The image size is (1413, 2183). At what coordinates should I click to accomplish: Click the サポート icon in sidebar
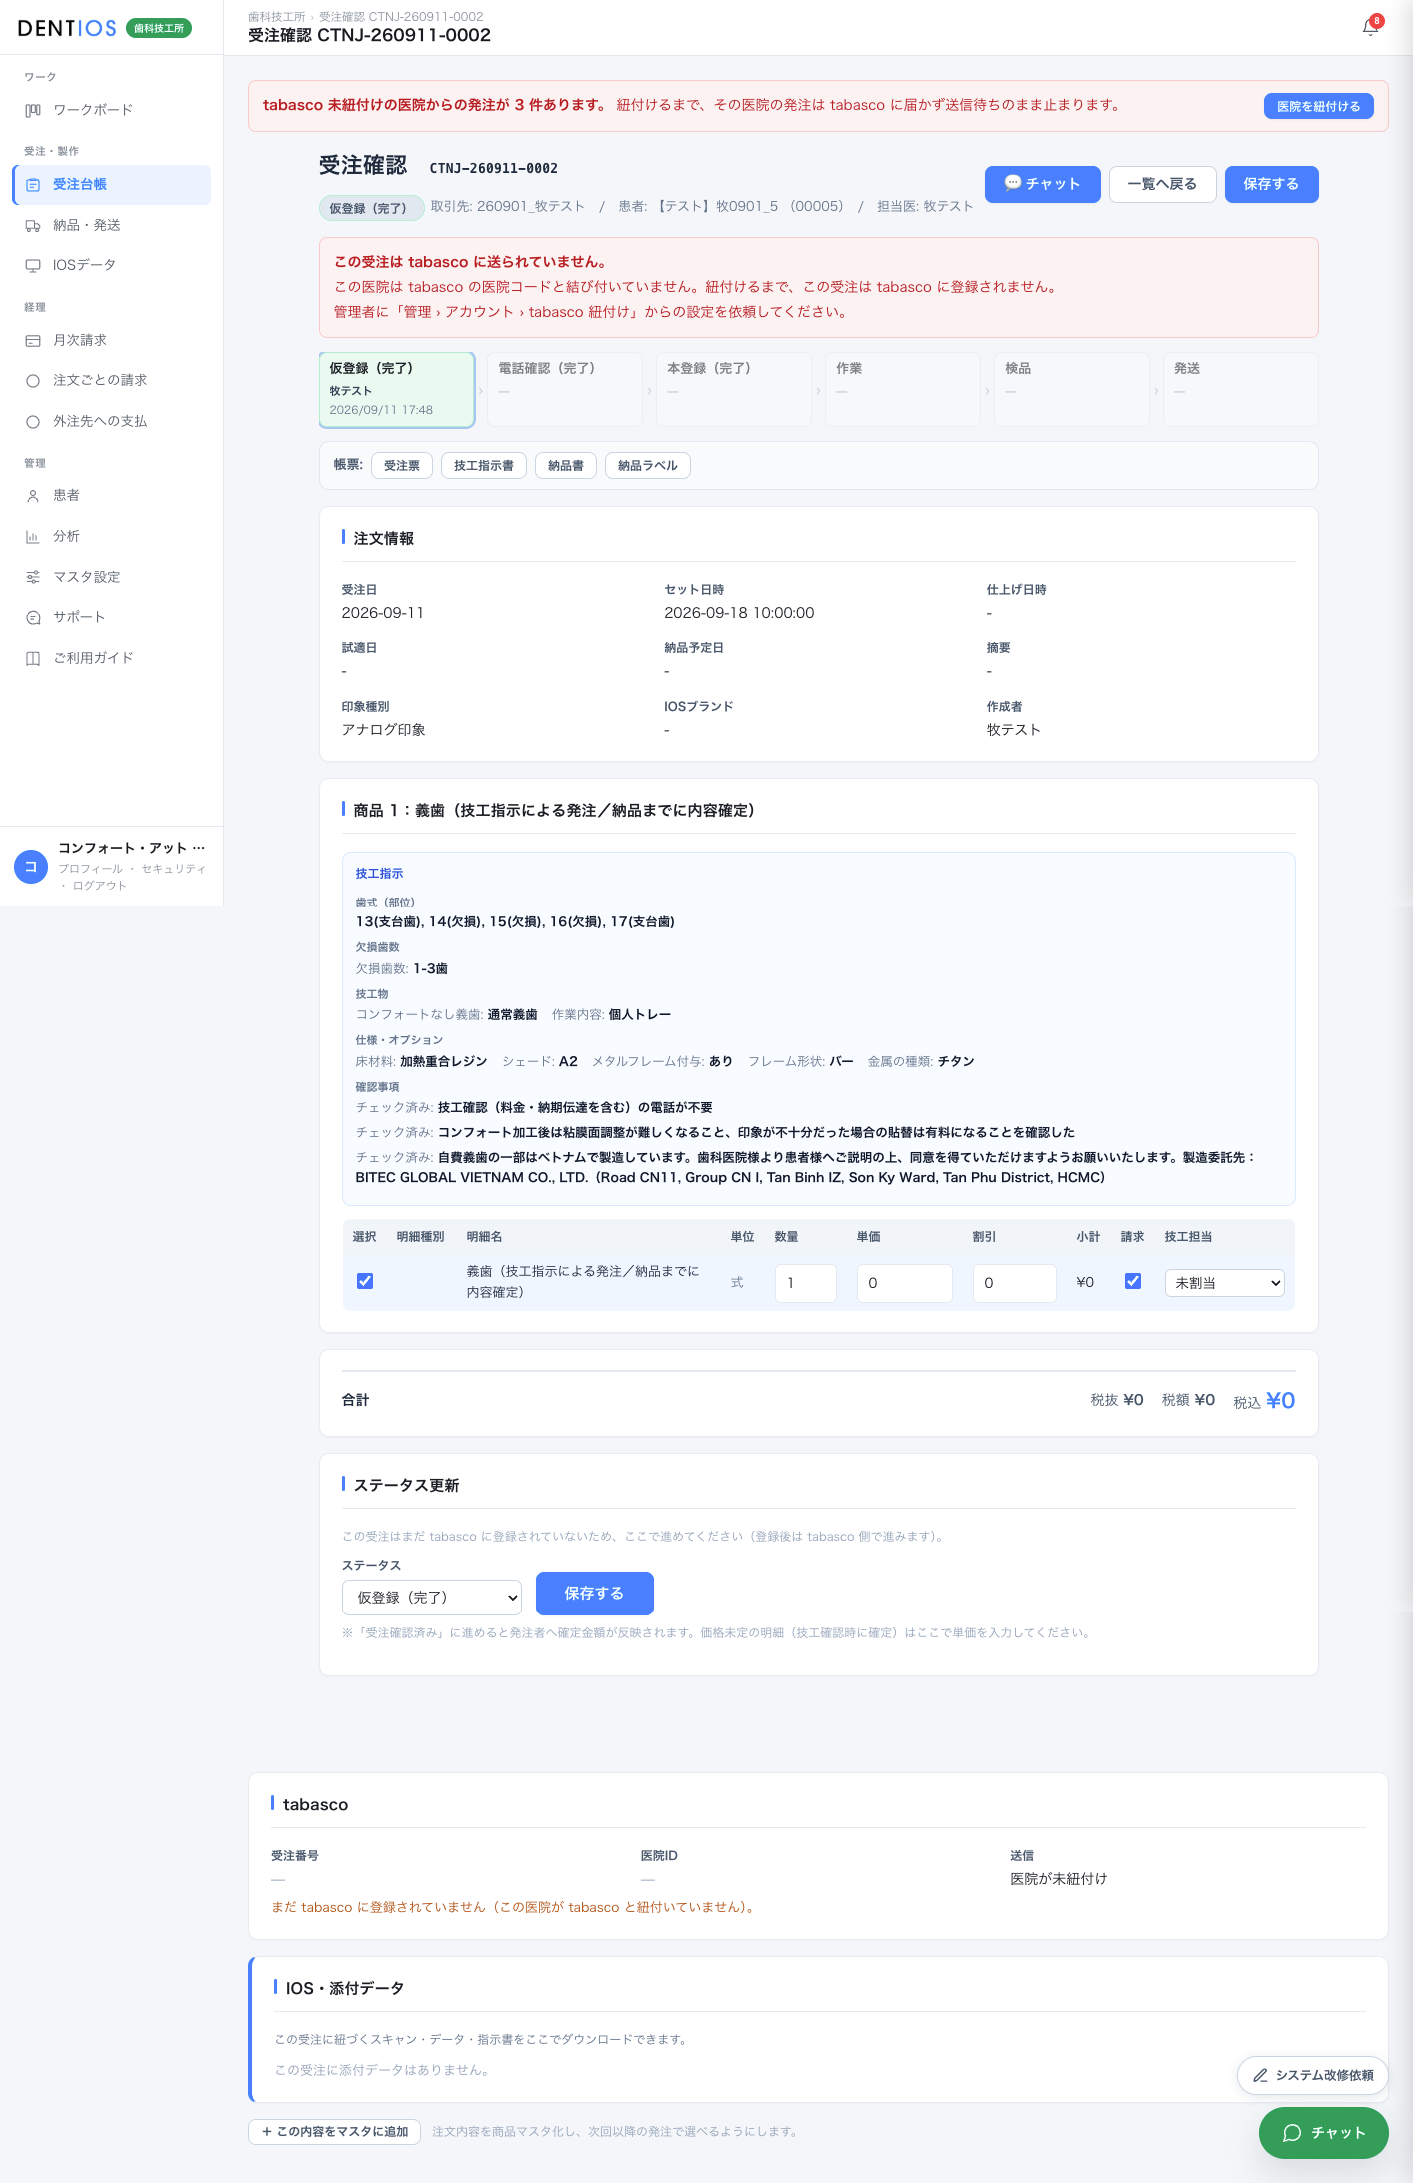point(33,618)
